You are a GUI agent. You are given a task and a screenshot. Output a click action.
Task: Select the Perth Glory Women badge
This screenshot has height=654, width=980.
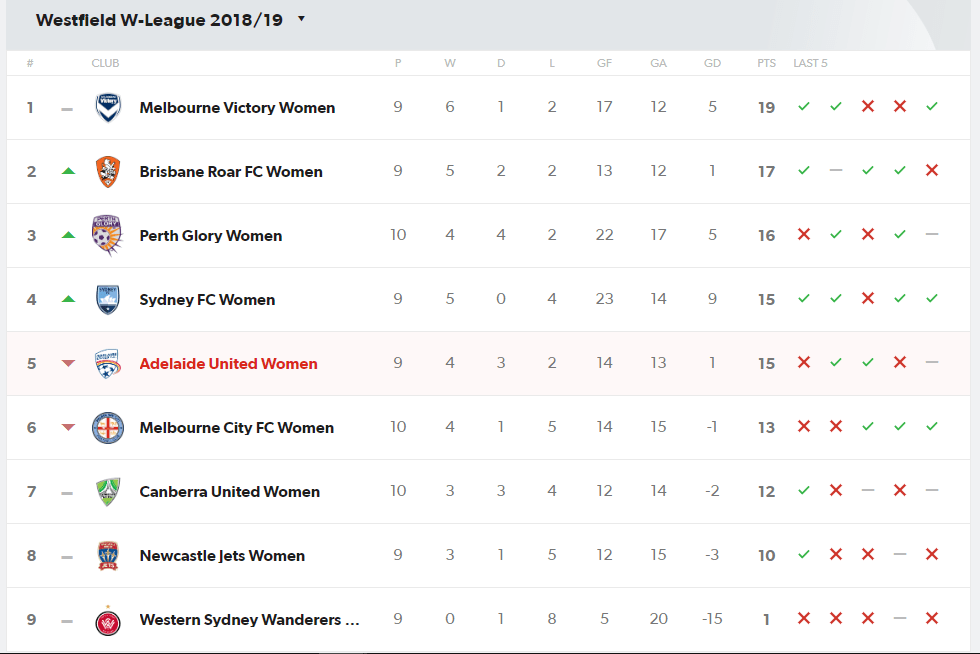[x=108, y=235]
